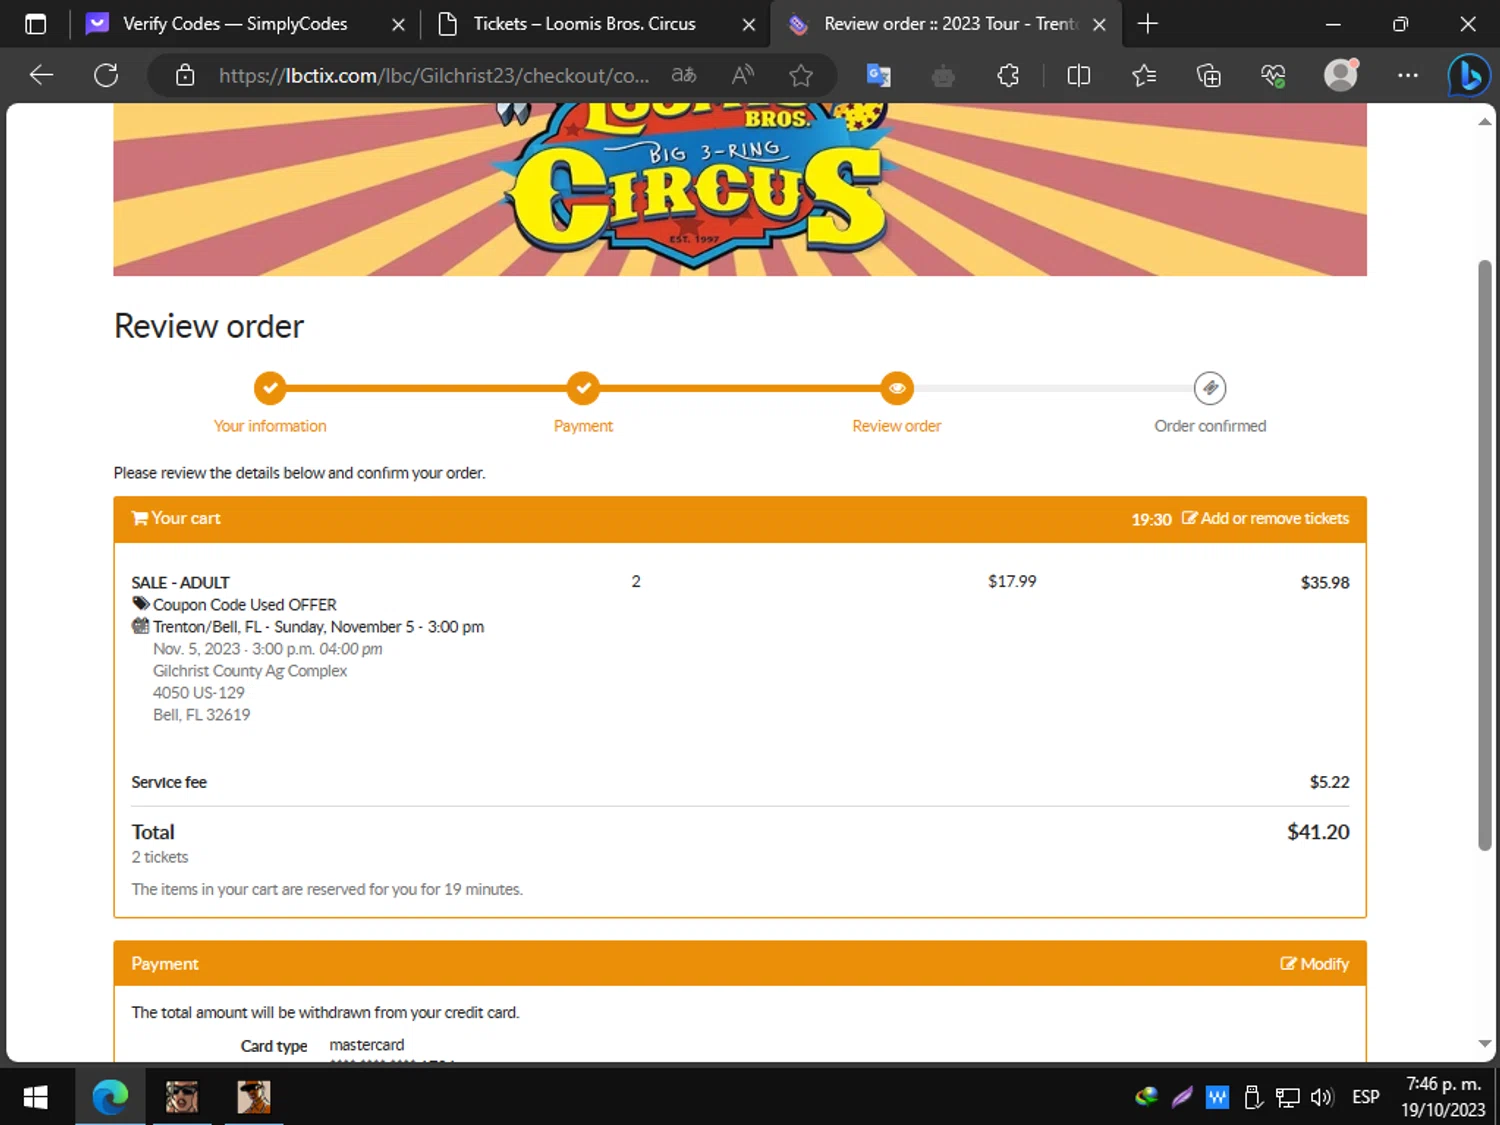Go to the Payment step

pyautogui.click(x=583, y=388)
